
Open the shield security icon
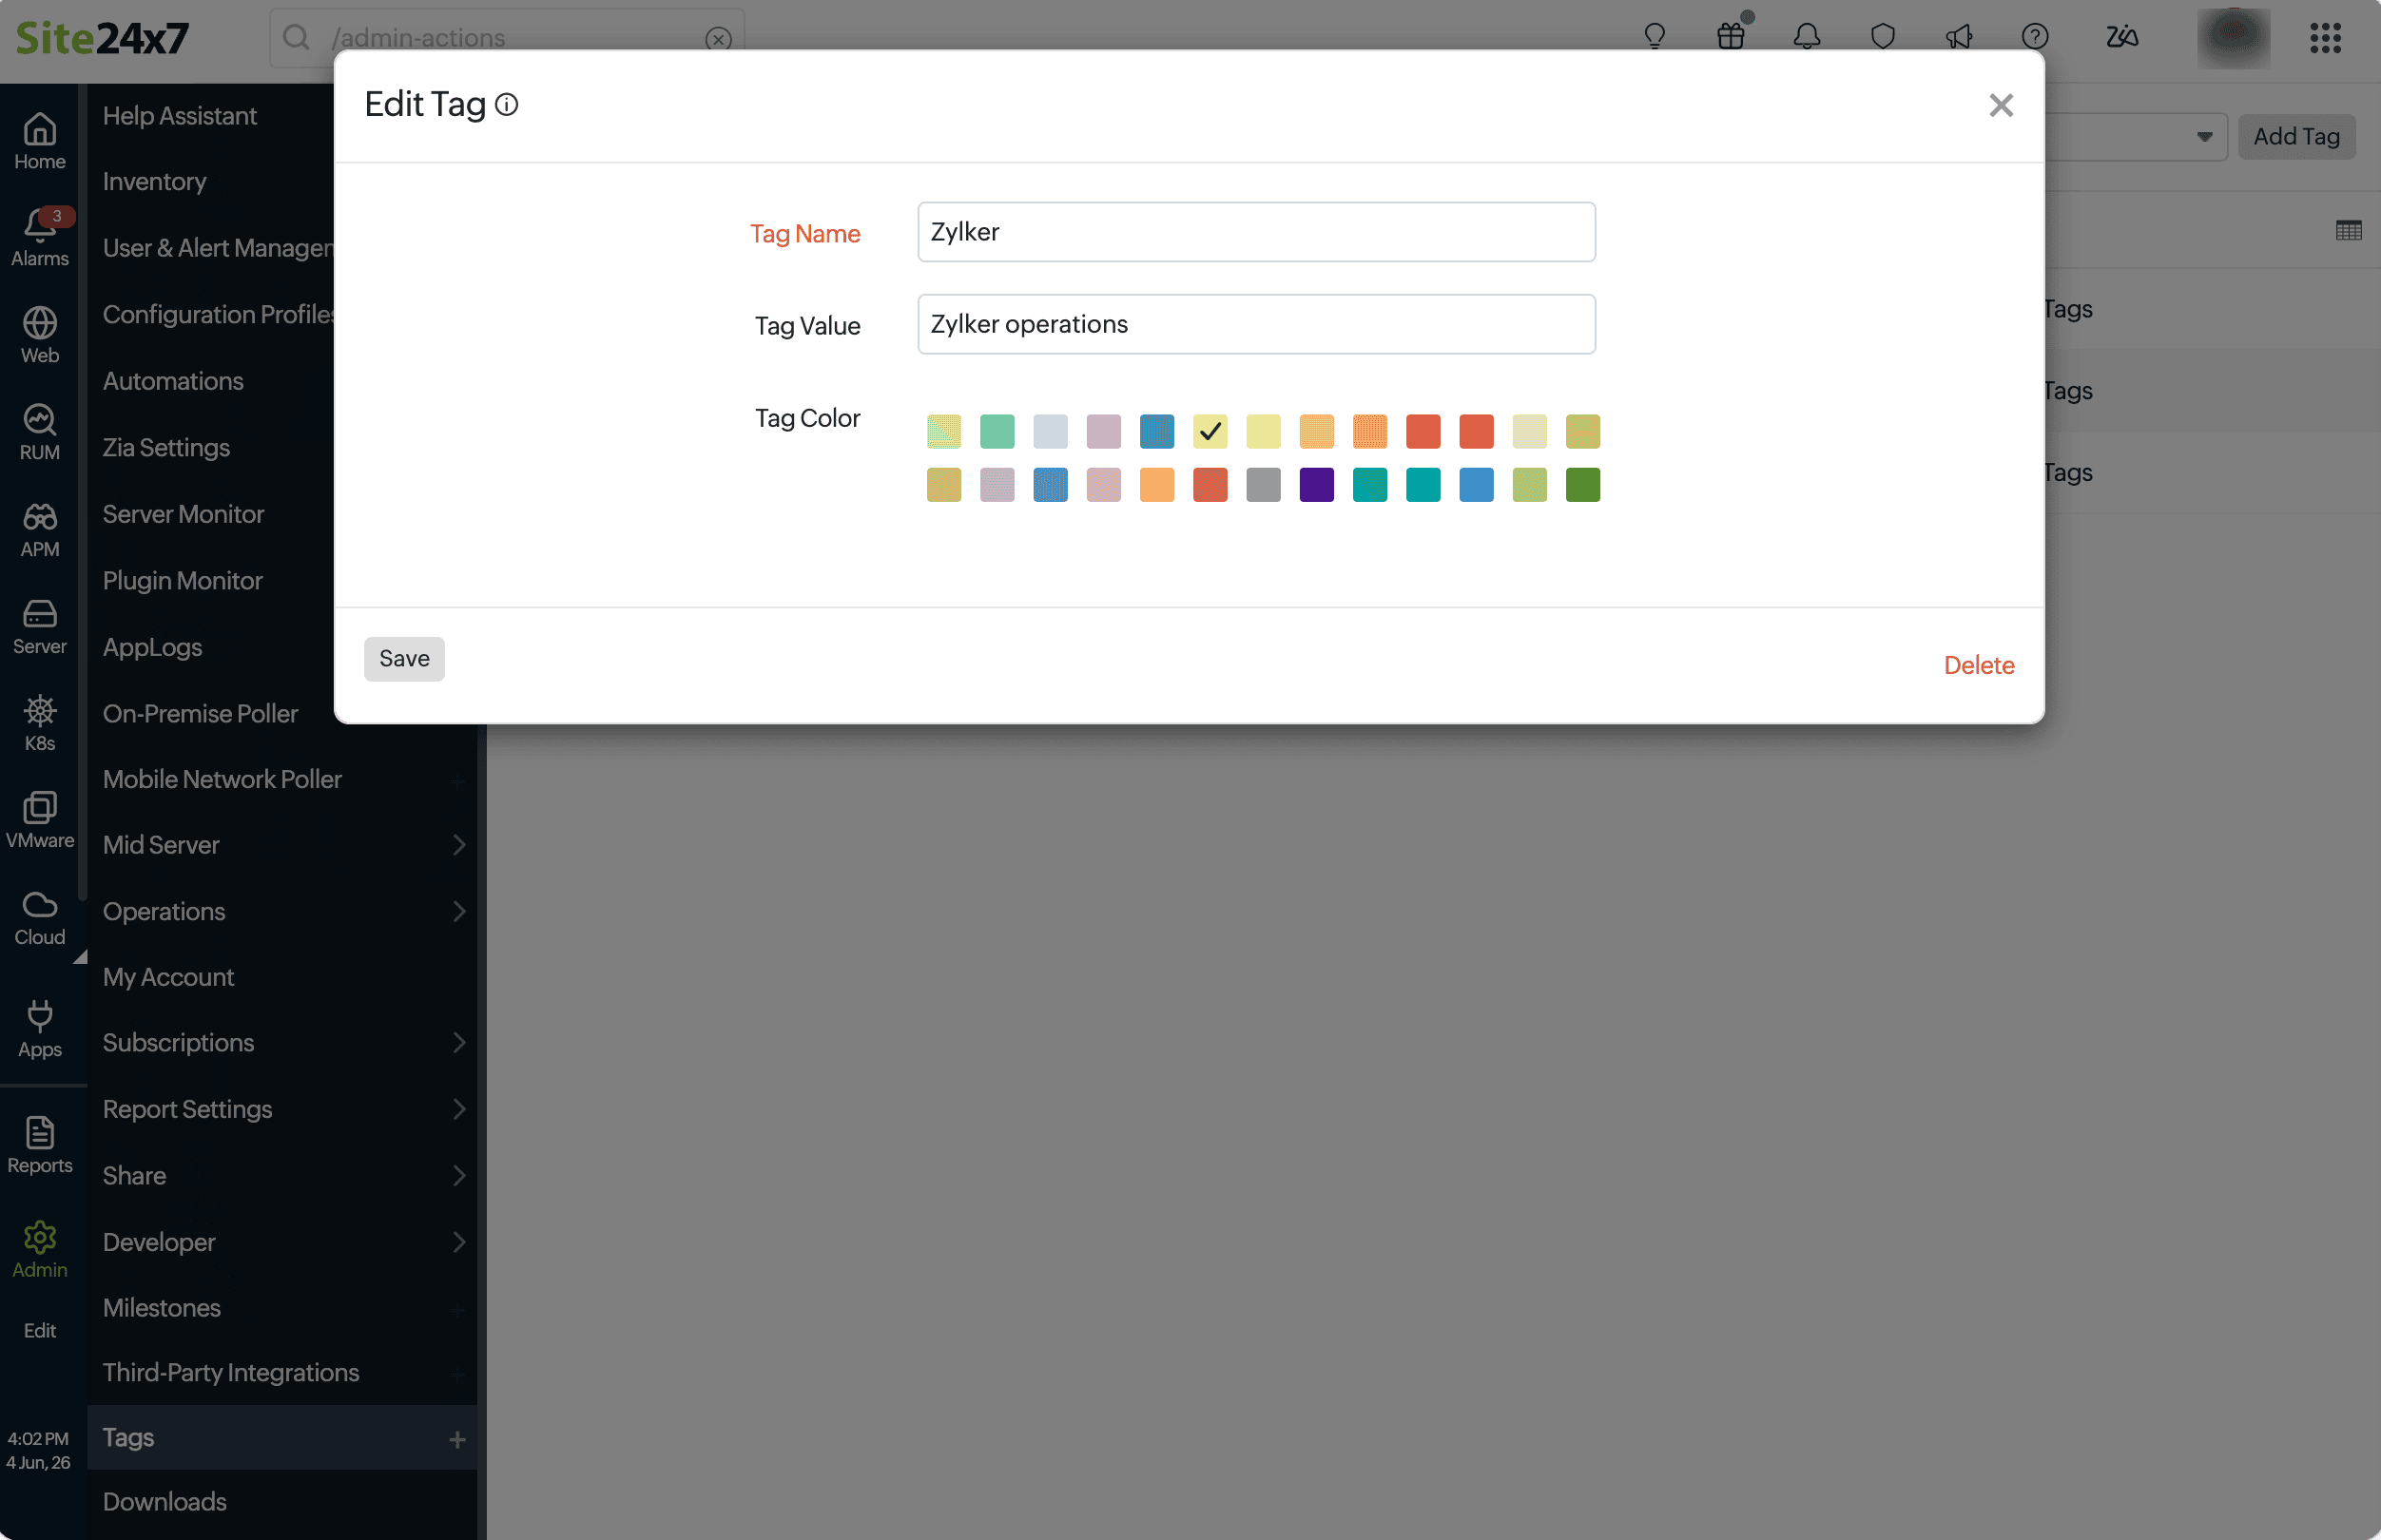pyautogui.click(x=1883, y=37)
